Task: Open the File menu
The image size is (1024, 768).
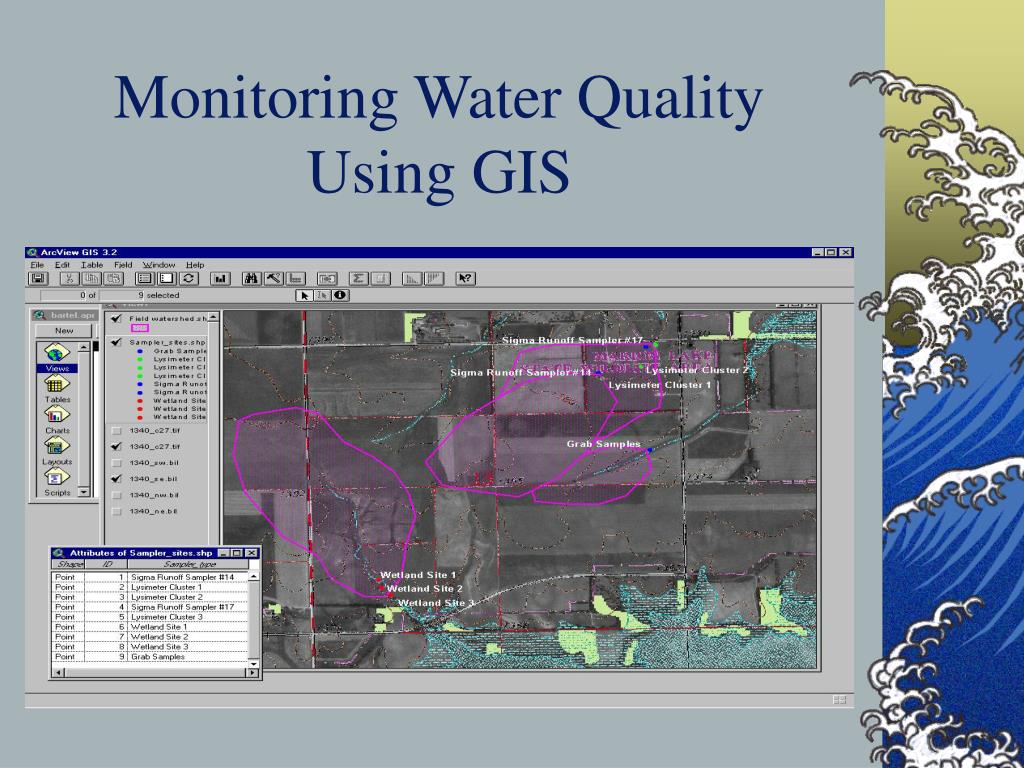Action: tap(37, 265)
